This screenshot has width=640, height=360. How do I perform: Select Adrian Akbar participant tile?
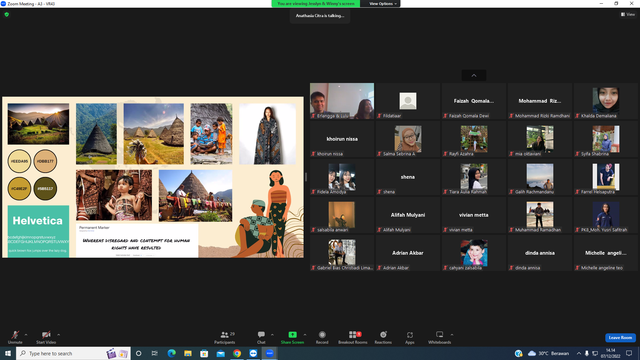pyautogui.click(x=408, y=253)
